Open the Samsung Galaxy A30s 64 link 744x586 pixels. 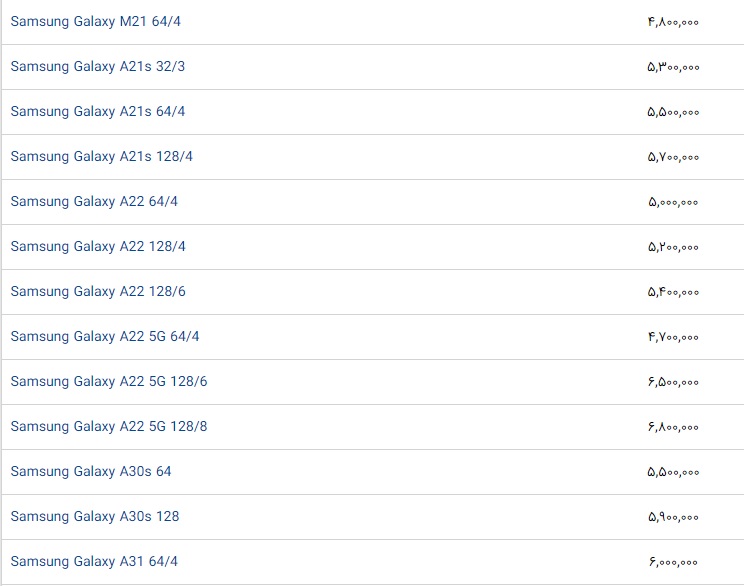tap(91, 471)
